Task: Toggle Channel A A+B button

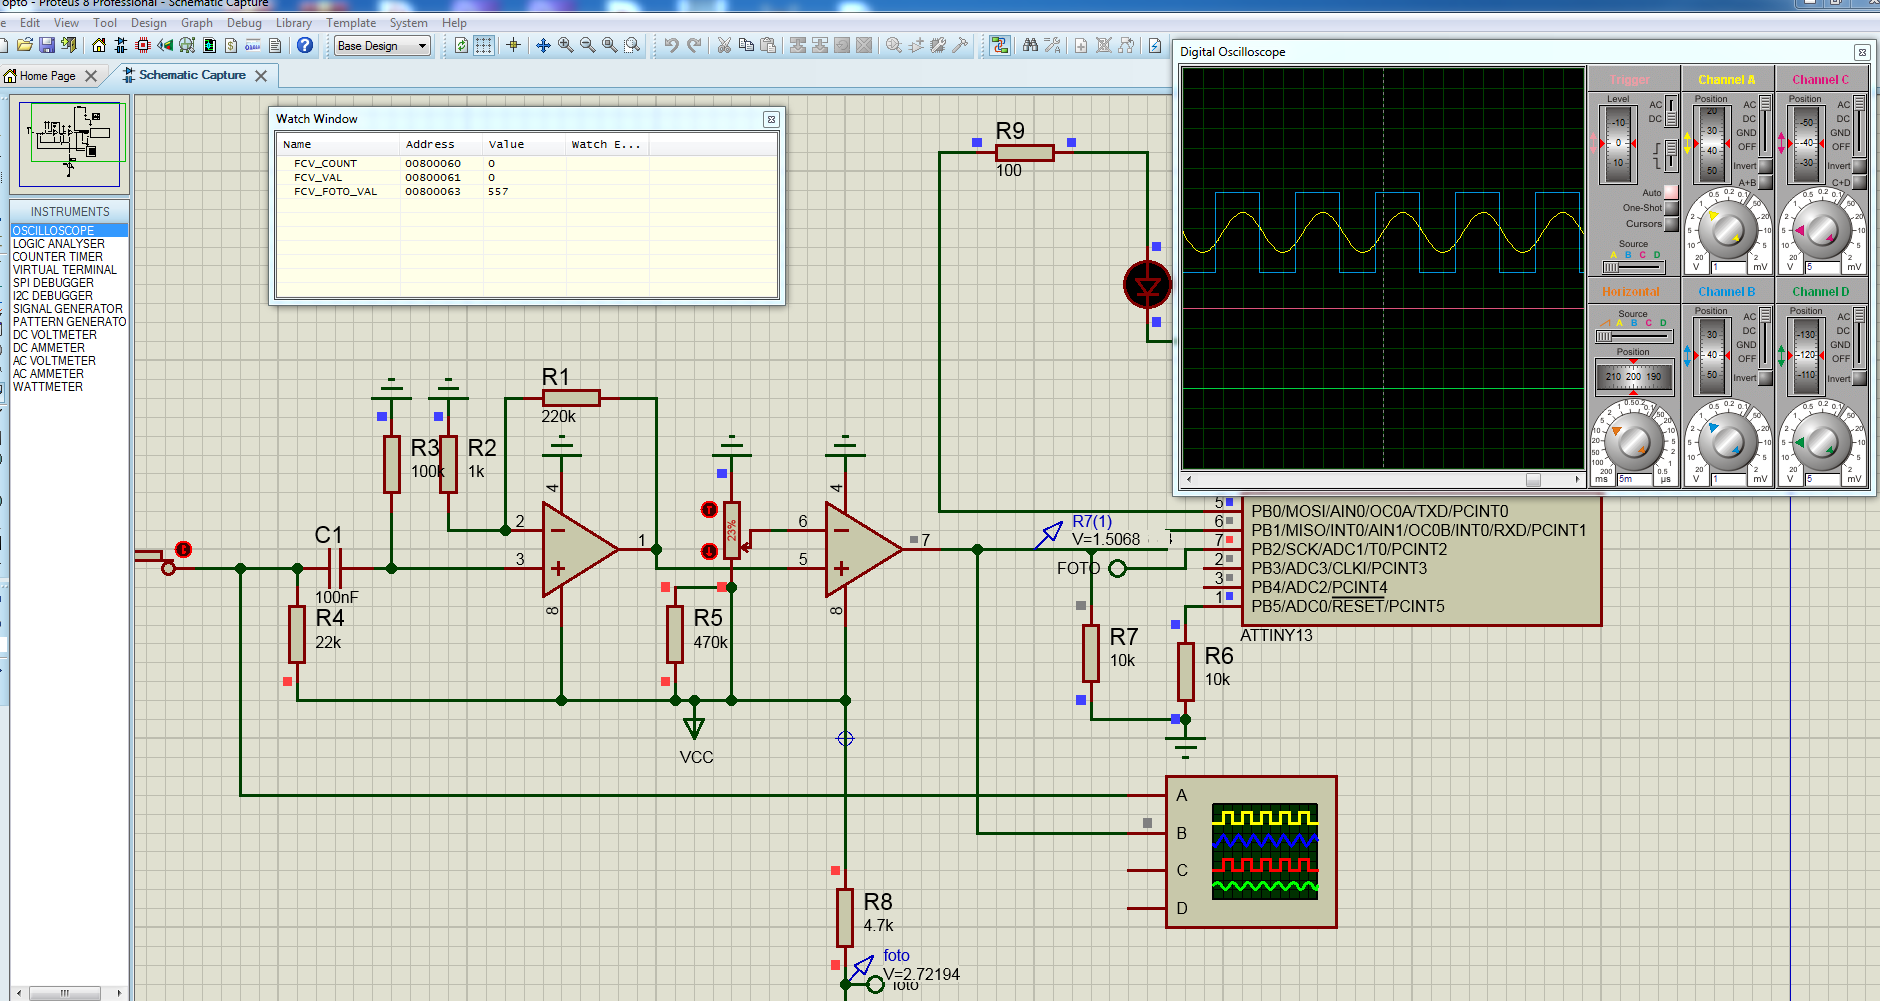Action: coord(1766,182)
